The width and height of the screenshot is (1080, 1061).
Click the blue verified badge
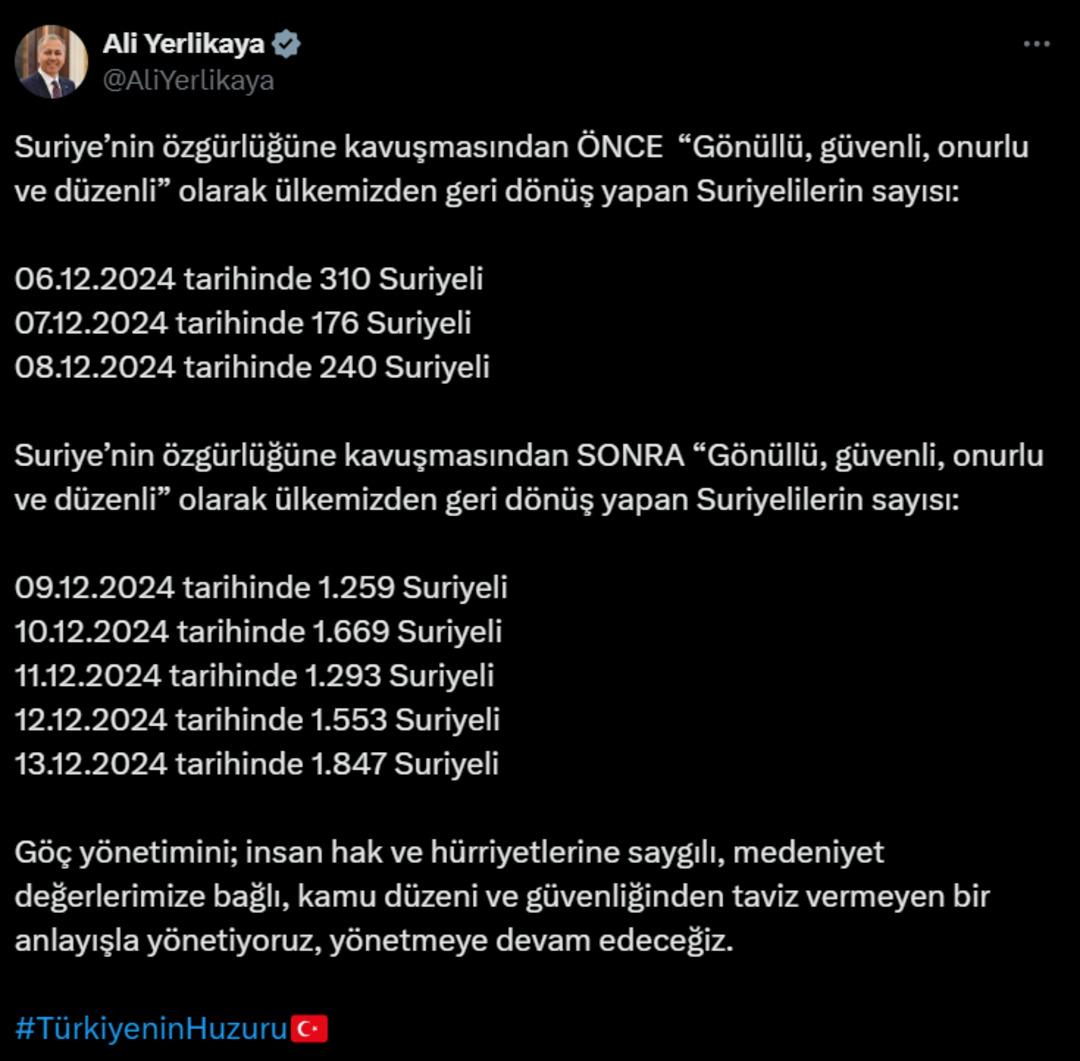[x=288, y=45]
